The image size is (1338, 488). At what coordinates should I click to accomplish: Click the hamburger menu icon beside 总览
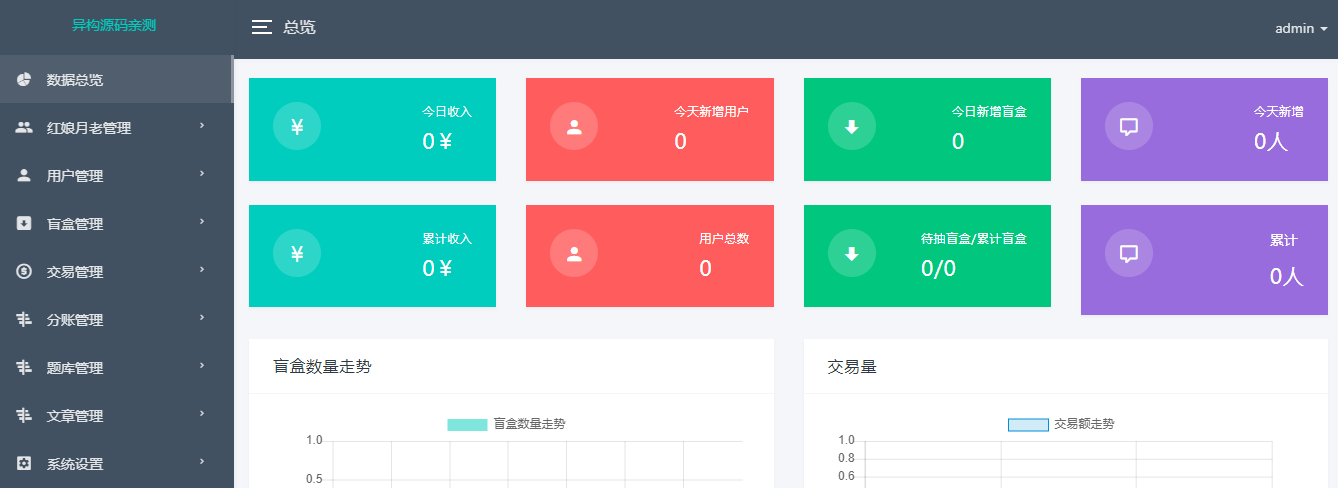click(262, 27)
